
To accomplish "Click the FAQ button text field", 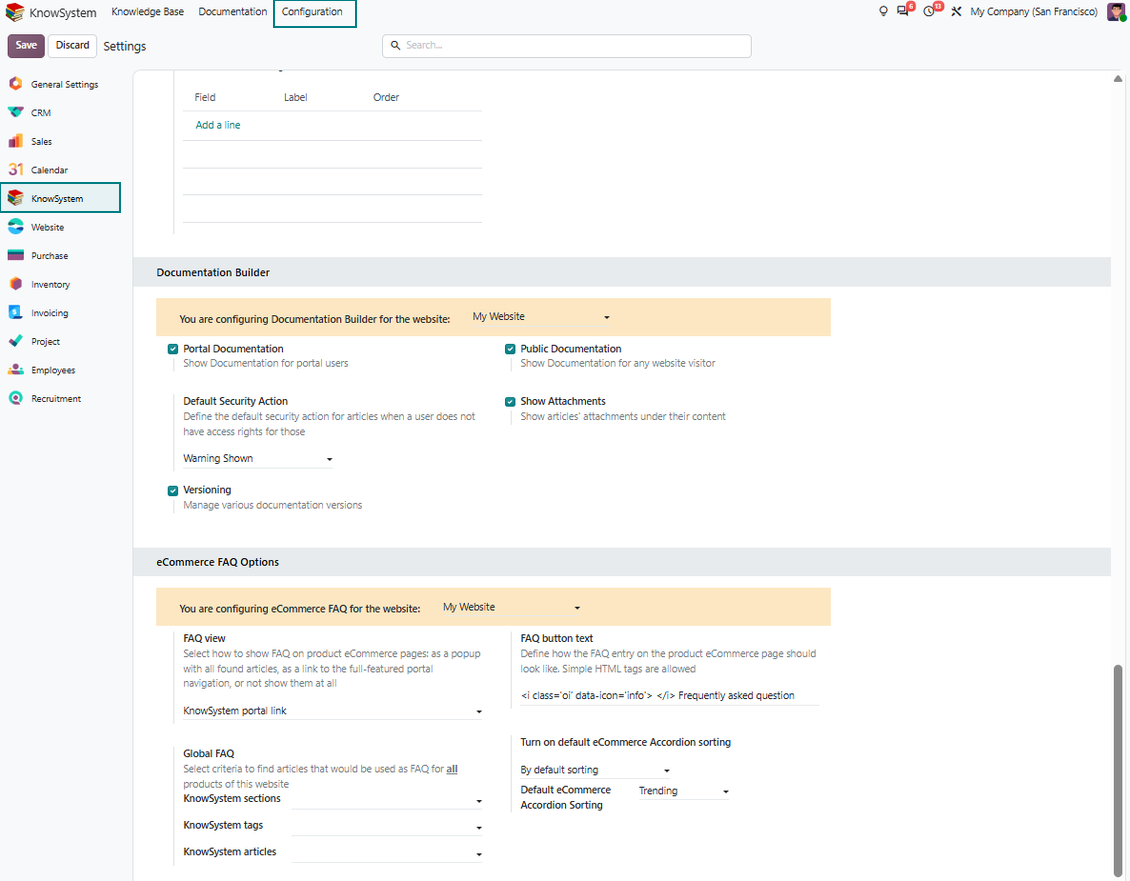I will click(669, 696).
